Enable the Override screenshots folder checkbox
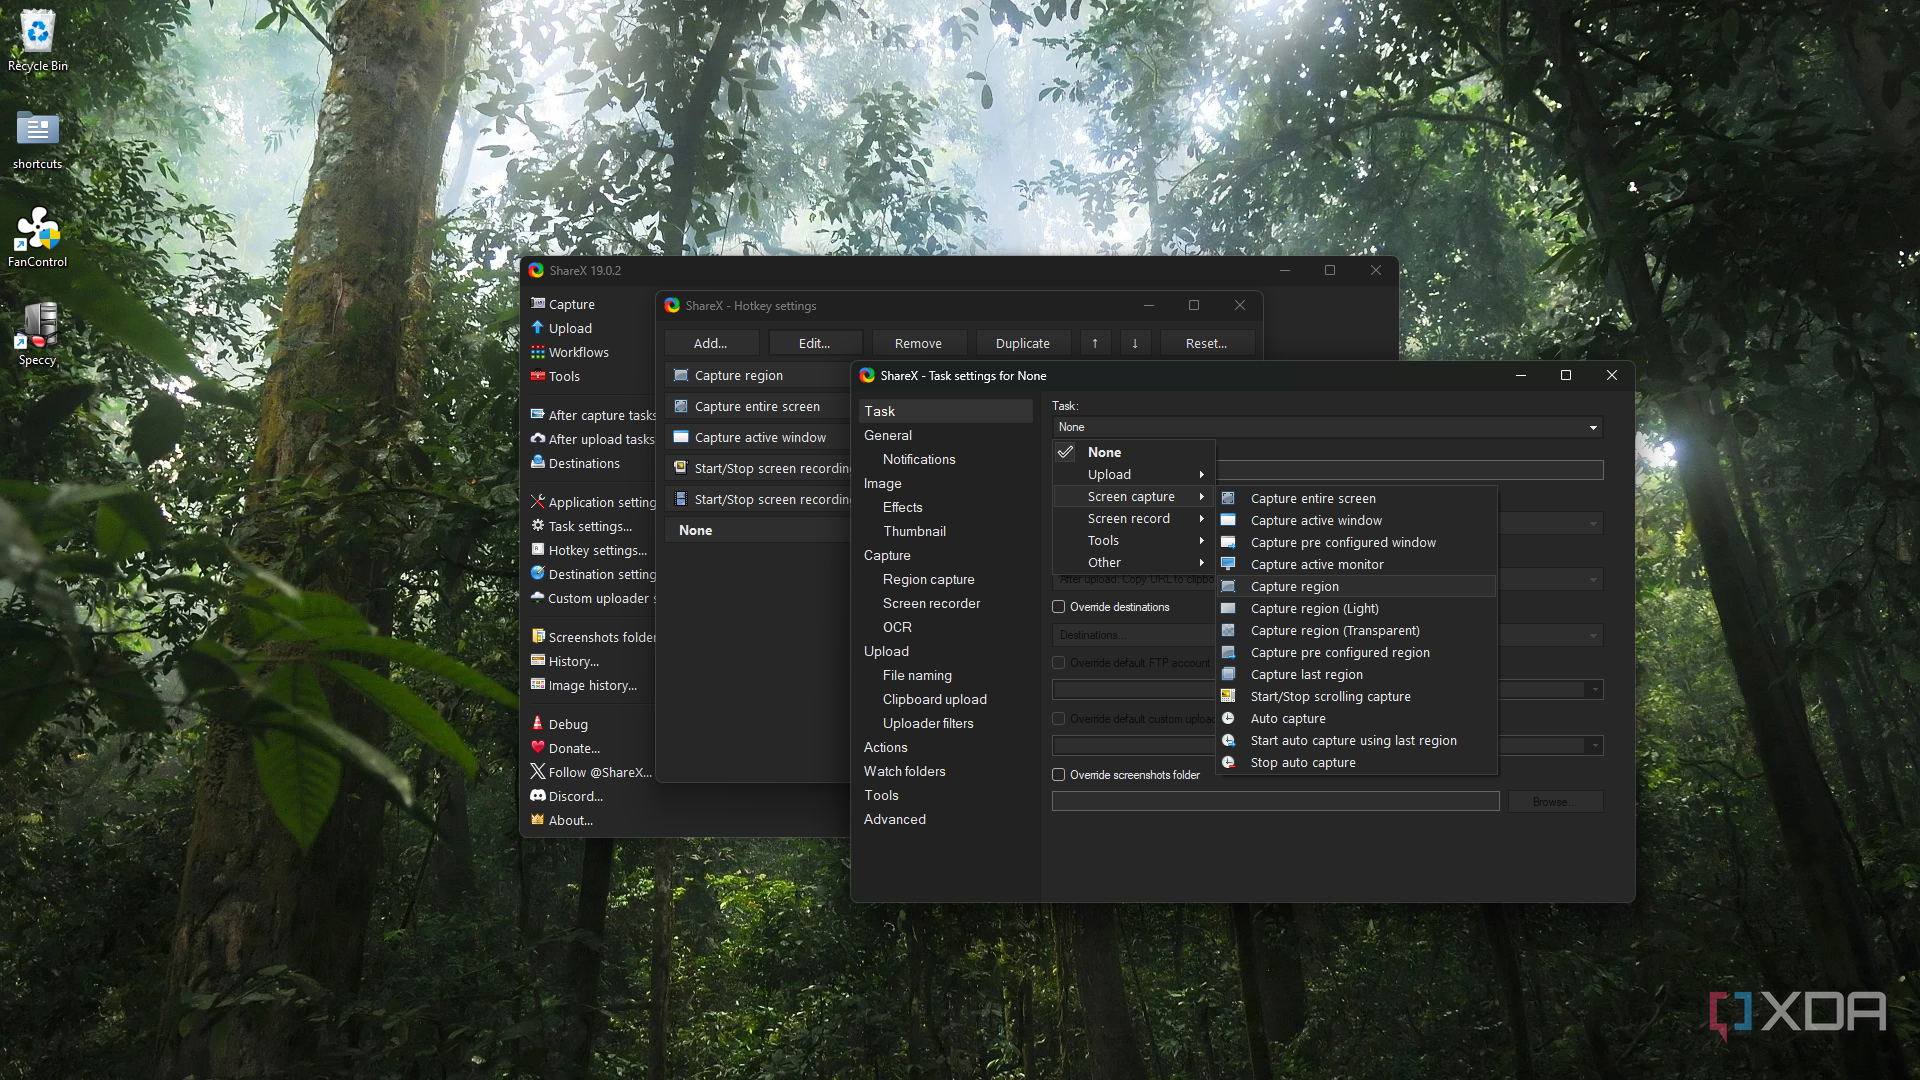This screenshot has height=1080, width=1920. tap(1058, 775)
